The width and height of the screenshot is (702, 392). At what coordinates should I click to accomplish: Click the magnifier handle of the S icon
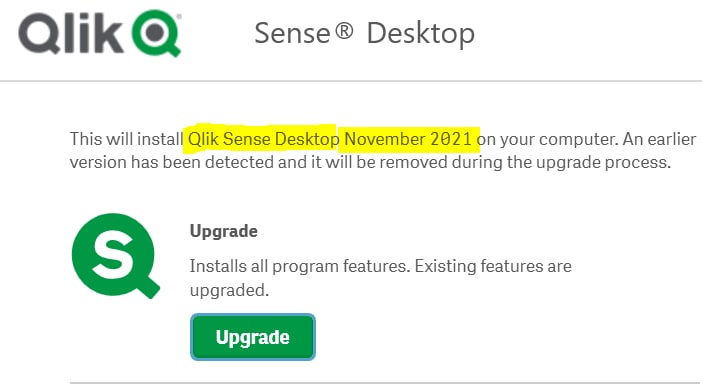[149, 286]
